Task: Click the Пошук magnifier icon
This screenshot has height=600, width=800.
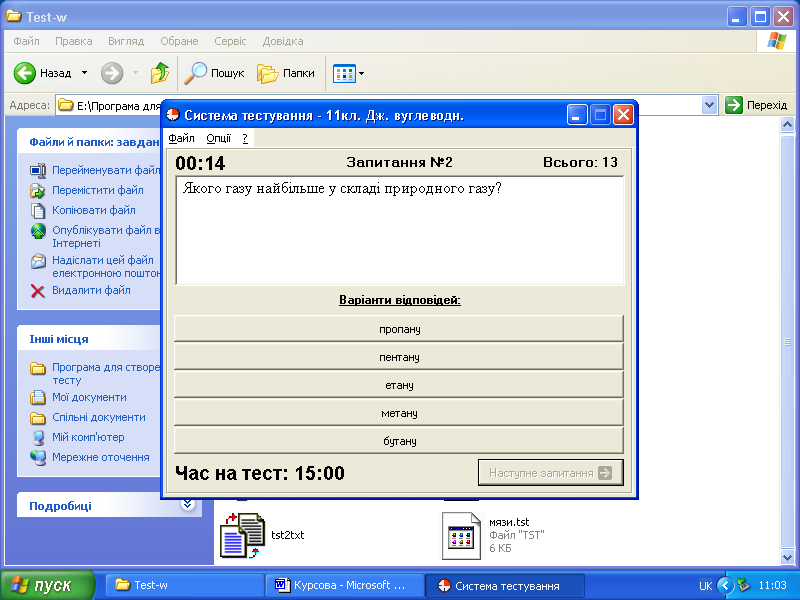Action: pos(195,73)
